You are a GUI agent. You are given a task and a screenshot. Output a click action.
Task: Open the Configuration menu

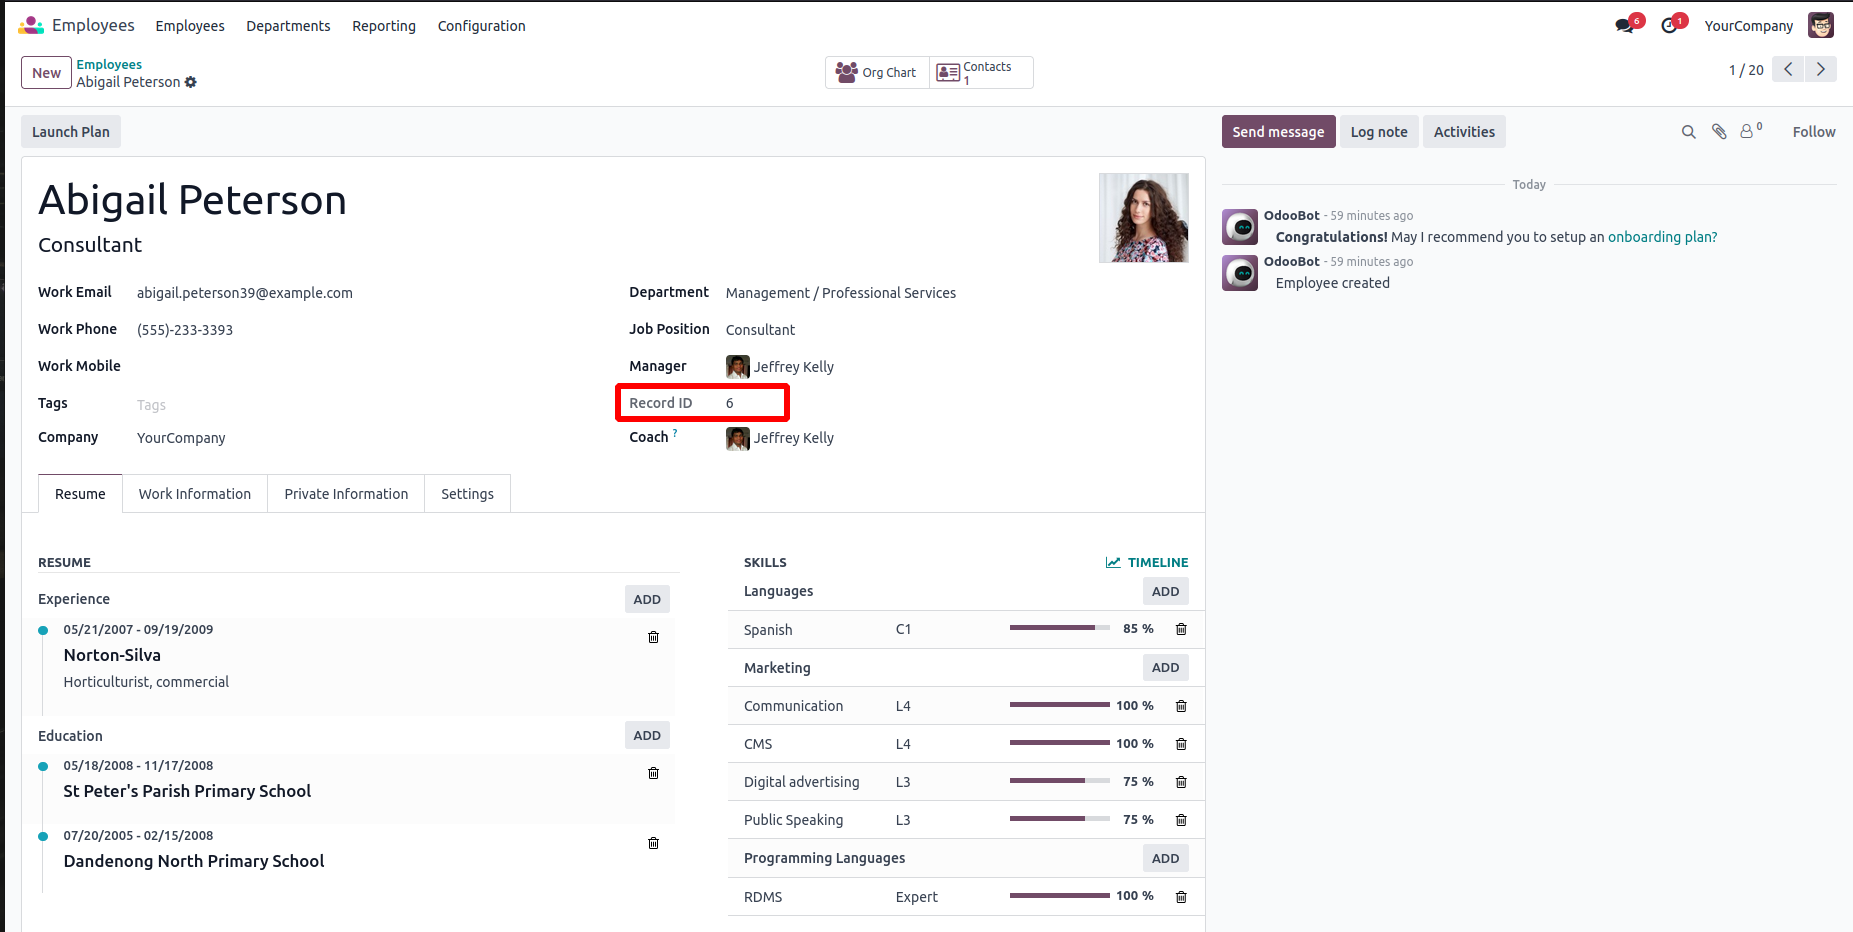(x=481, y=26)
